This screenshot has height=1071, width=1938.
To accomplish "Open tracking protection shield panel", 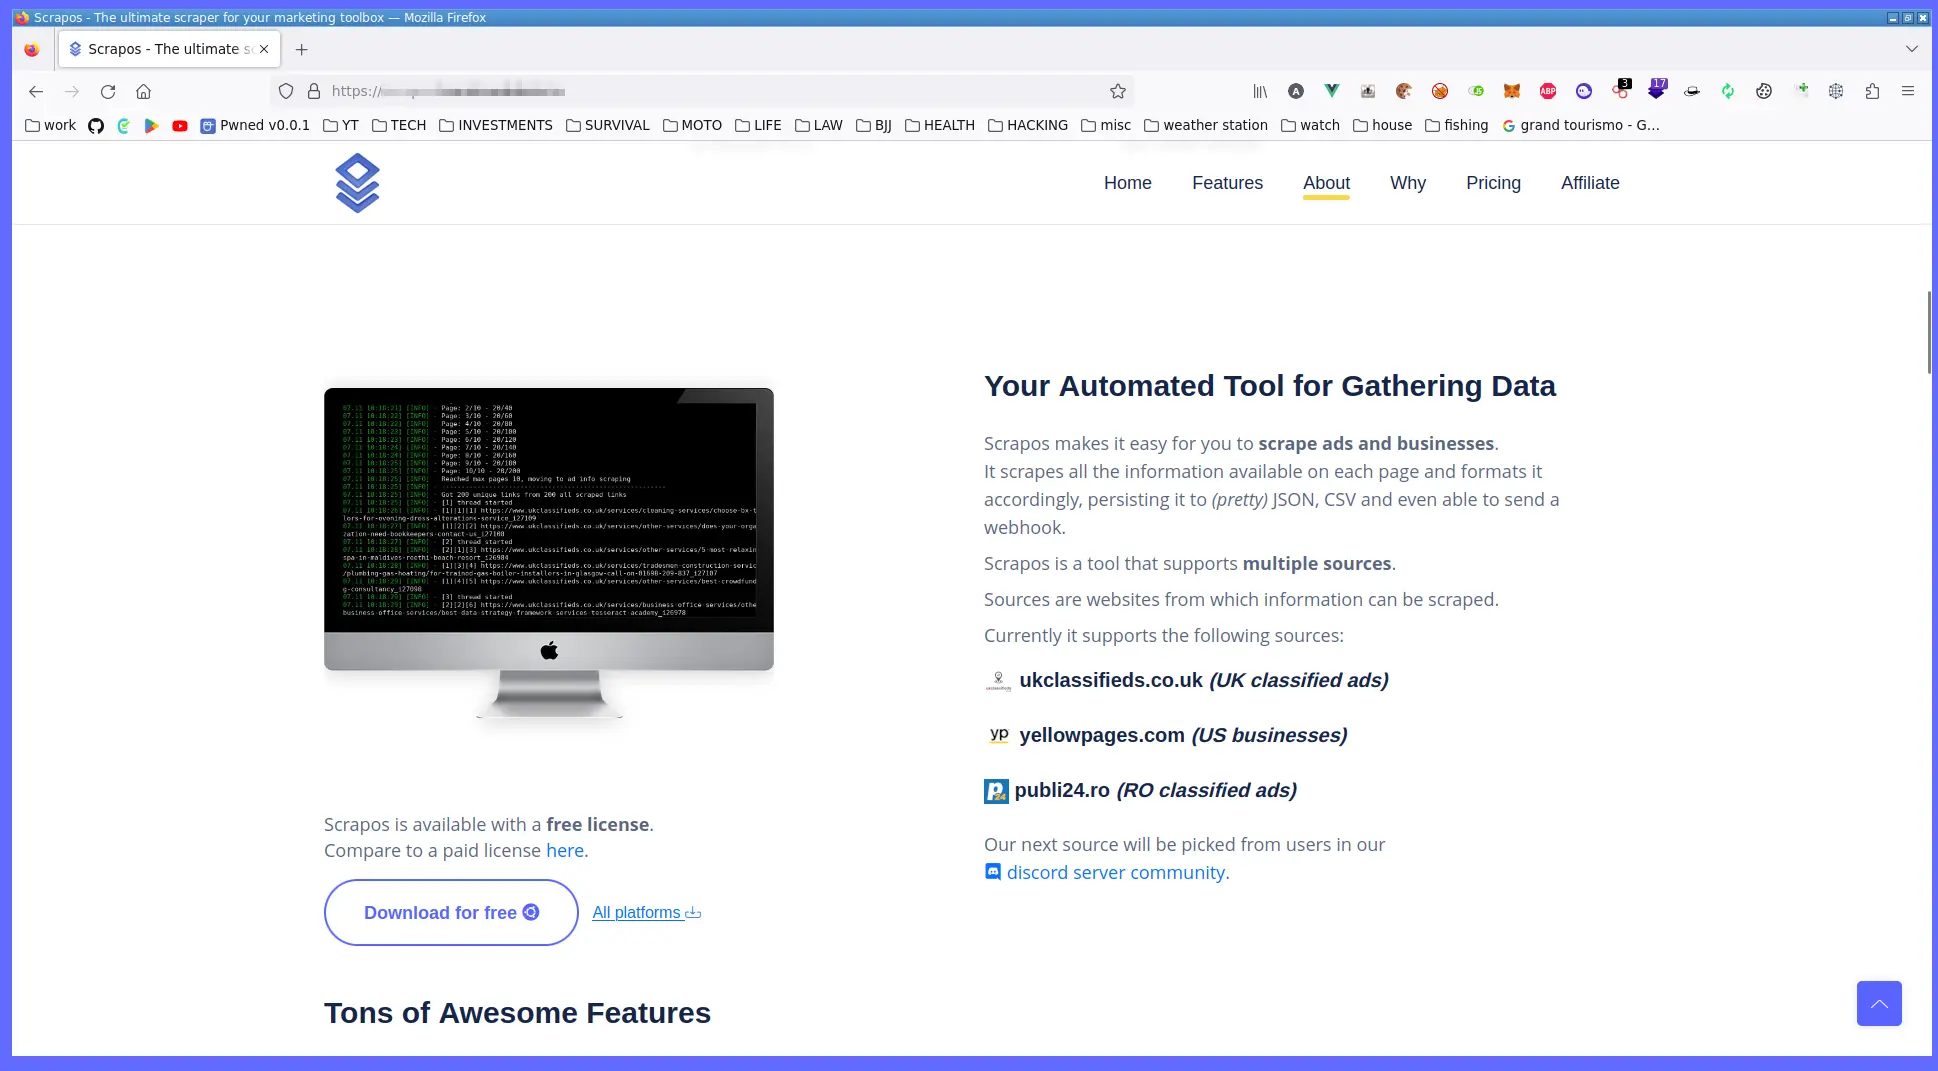I will (x=286, y=91).
